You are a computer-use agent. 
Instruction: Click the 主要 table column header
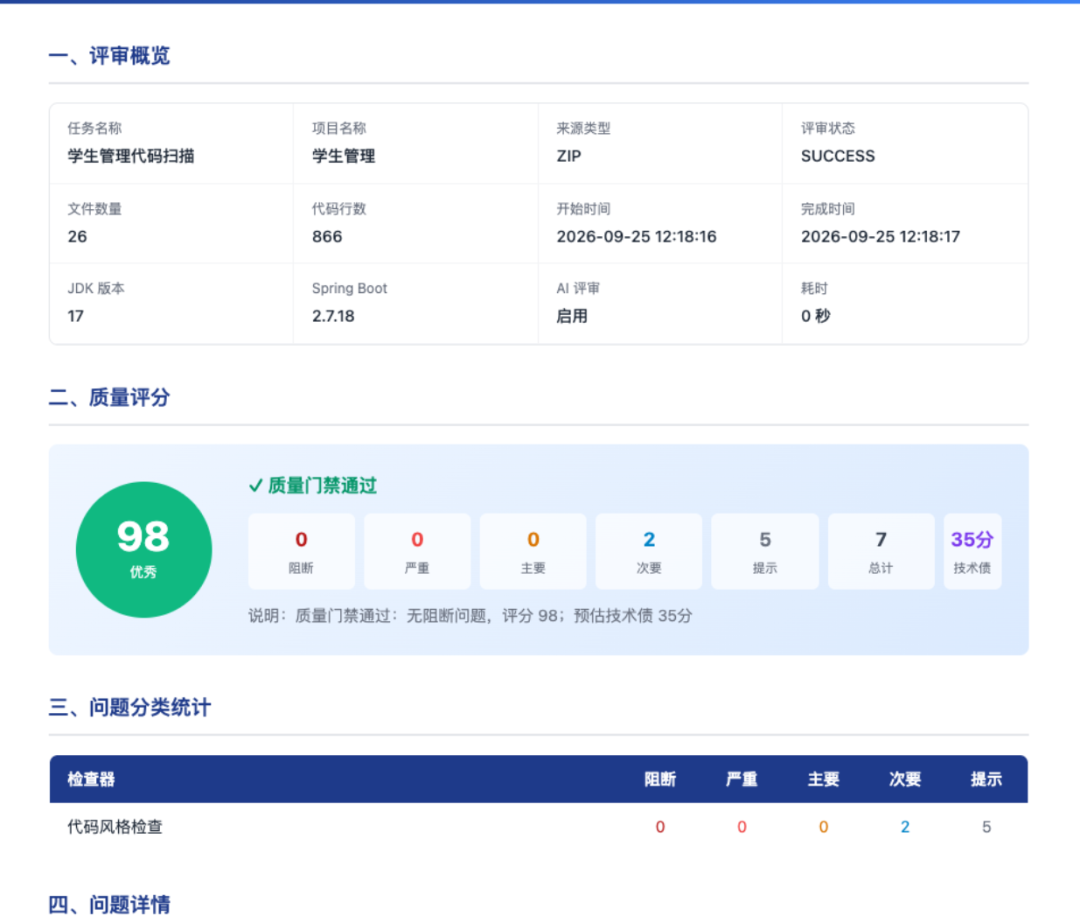(823, 779)
